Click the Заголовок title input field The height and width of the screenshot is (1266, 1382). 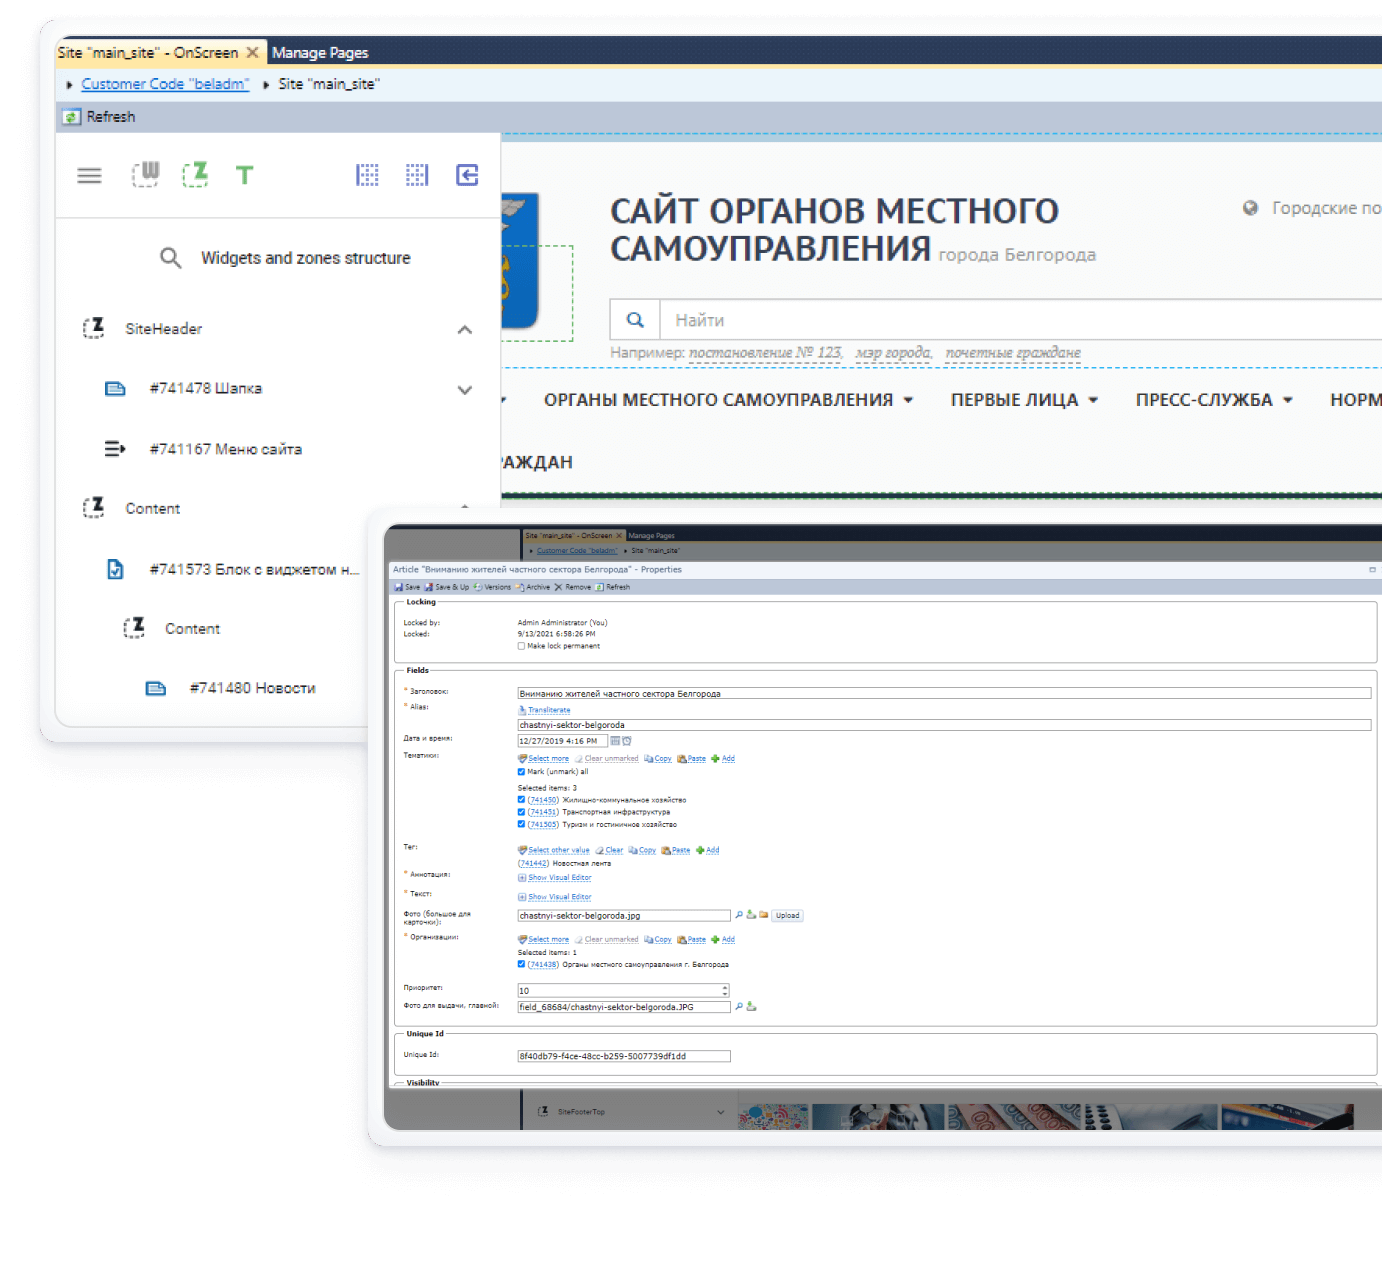944,693
